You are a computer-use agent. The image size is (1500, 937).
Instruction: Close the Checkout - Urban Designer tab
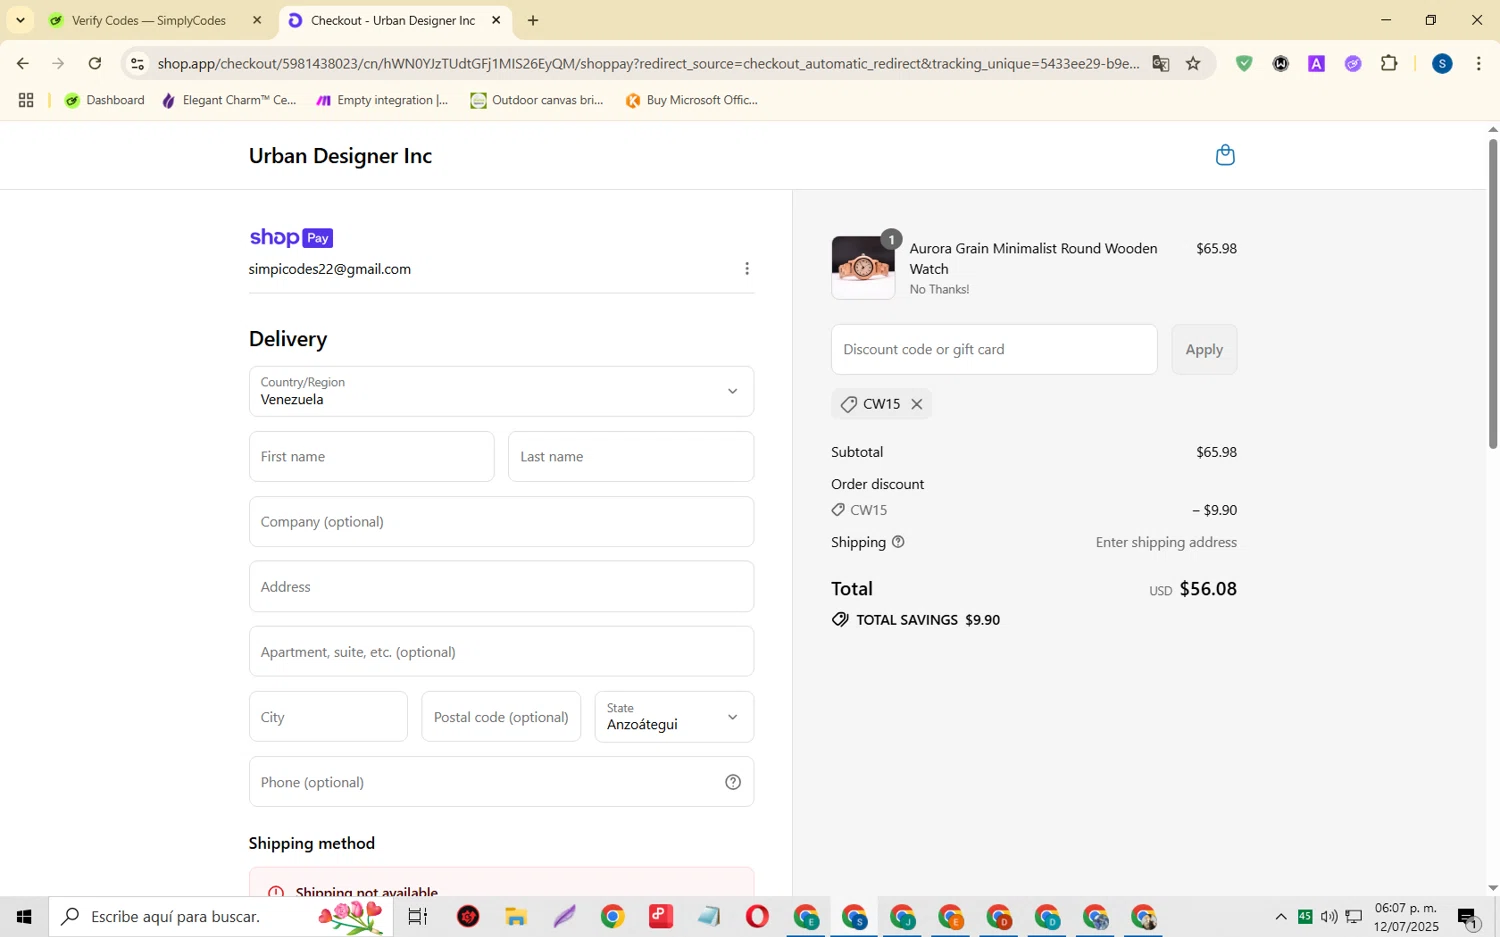(x=496, y=20)
